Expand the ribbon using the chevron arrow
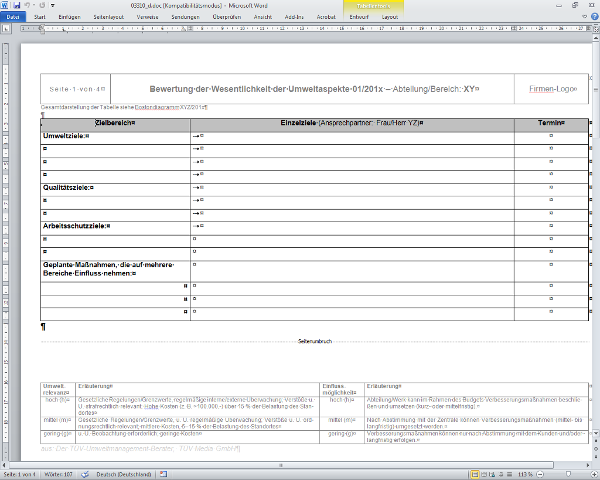 583,17
